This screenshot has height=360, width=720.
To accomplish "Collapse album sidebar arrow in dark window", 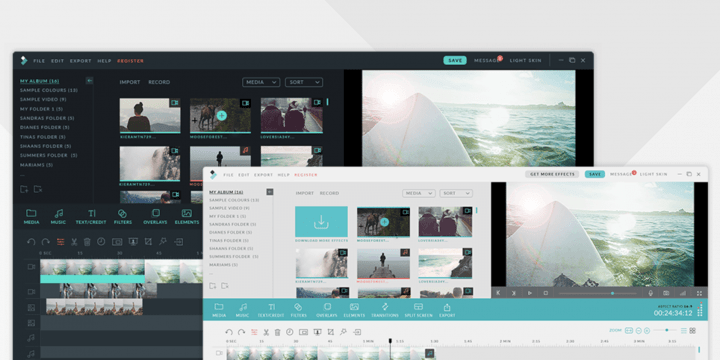I will click(x=89, y=81).
